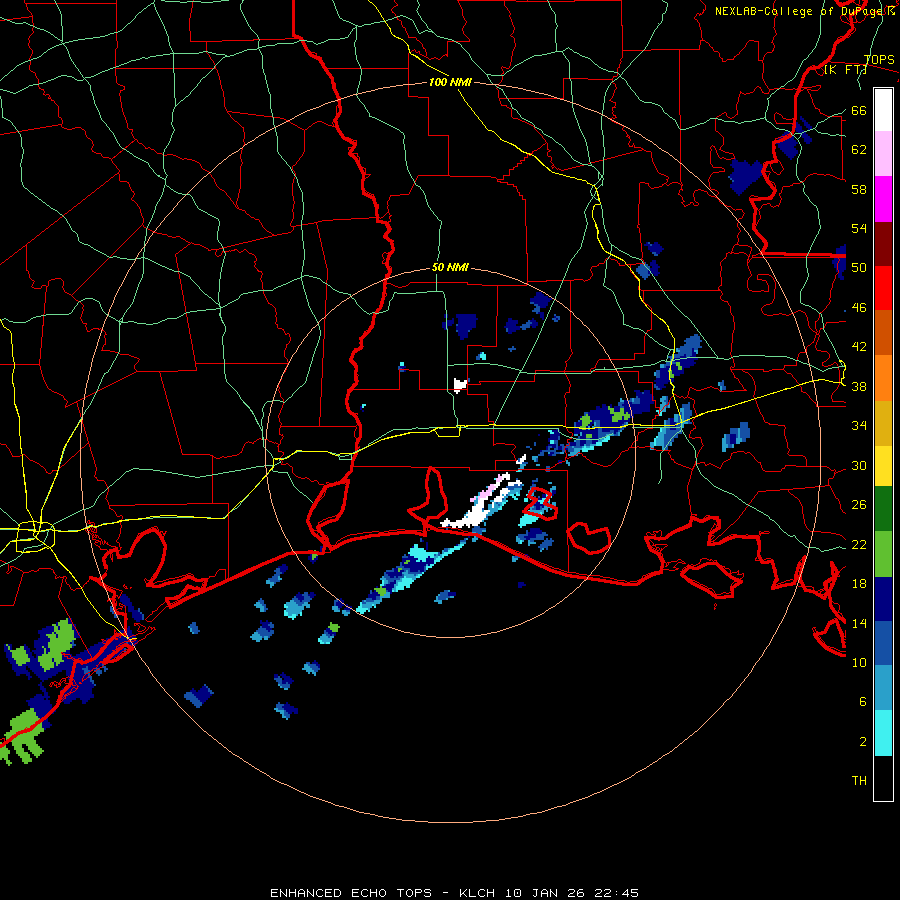The image size is (900, 900).
Task: Click the legend value 66
Action: tap(859, 110)
